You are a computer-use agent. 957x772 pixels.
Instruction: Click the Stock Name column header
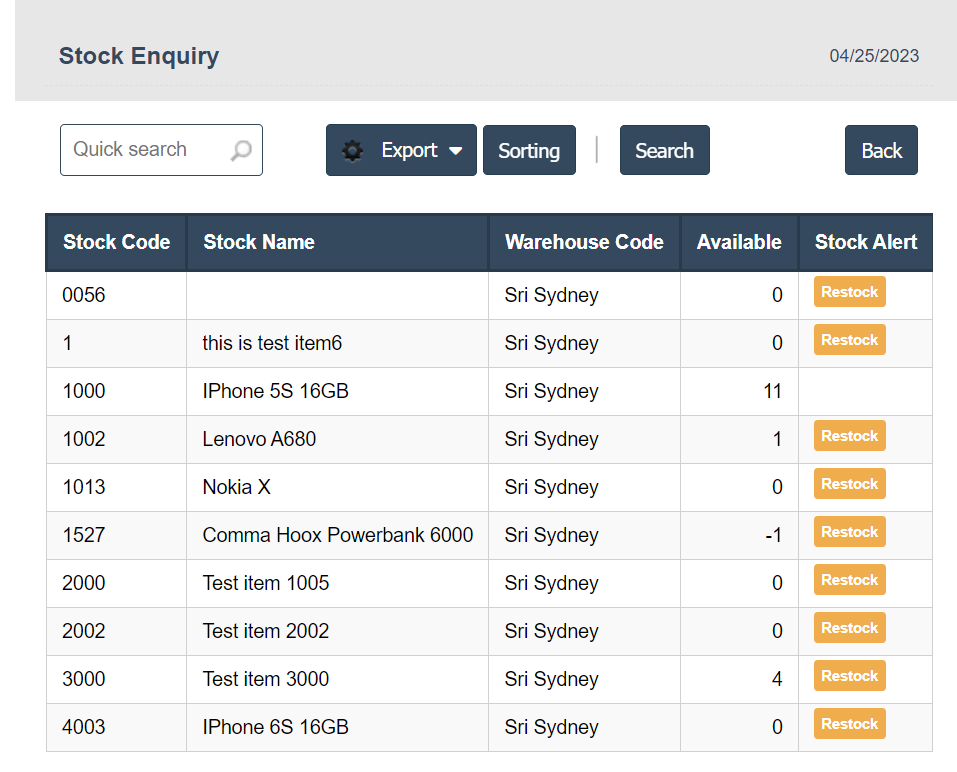(x=259, y=242)
